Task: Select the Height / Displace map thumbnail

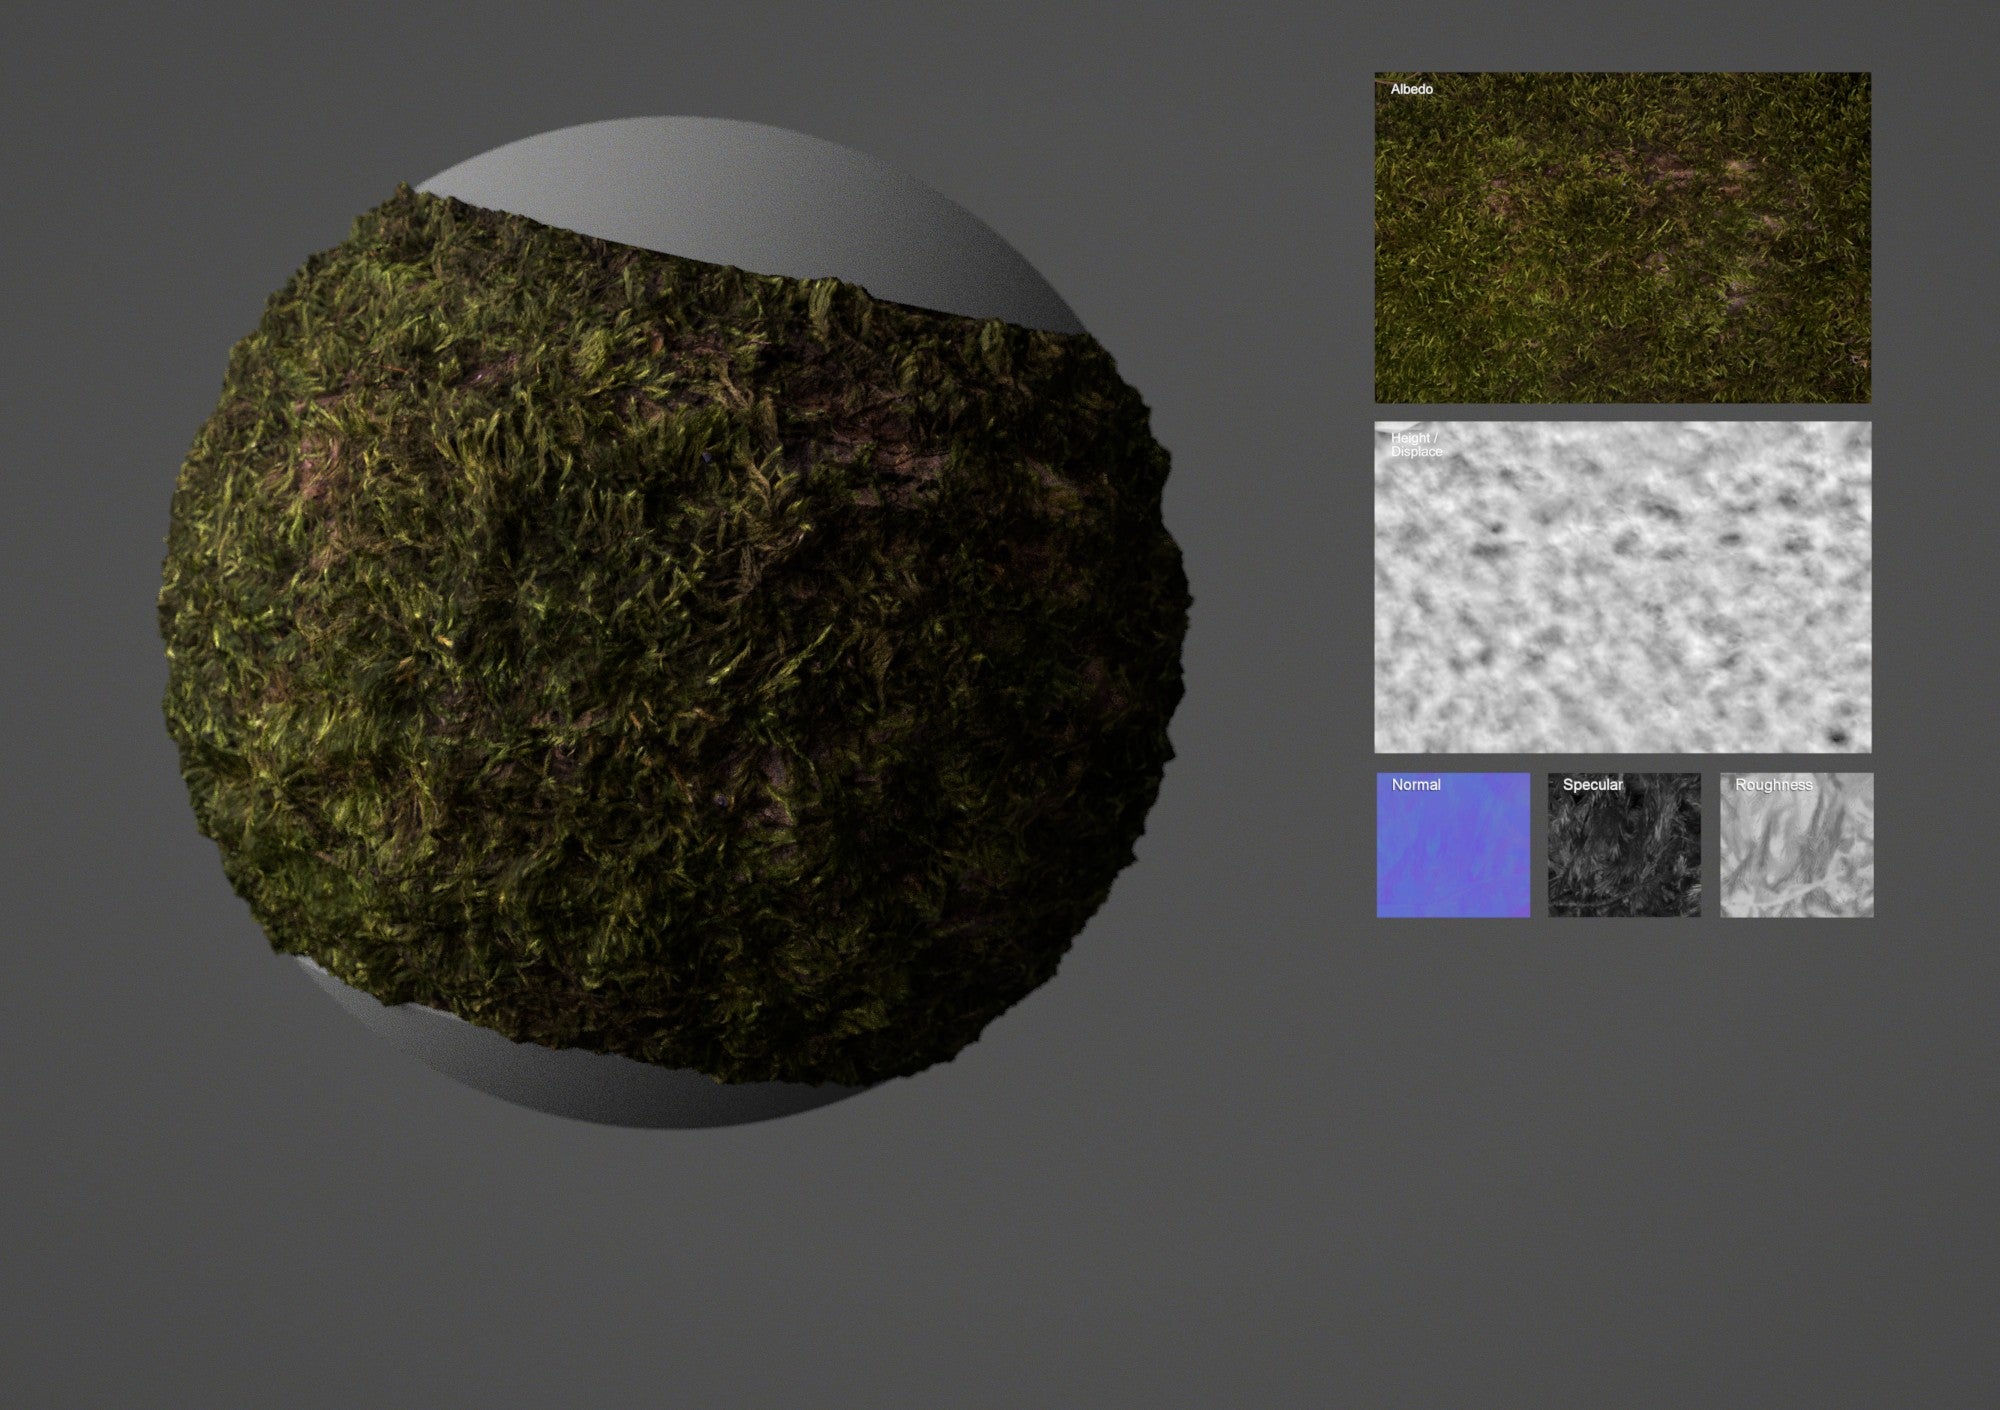Action: [1622, 587]
